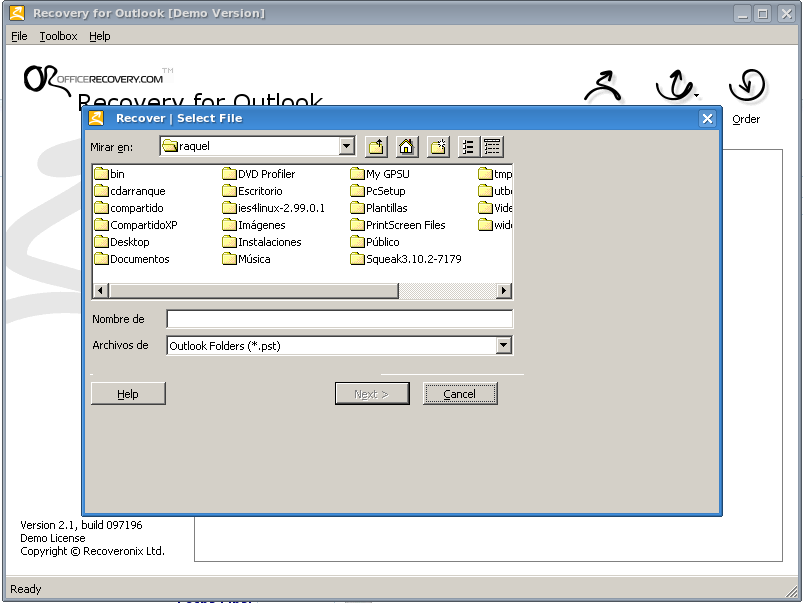Screen dimensions: 803x603
Task: Select the 'DVD Profiler' folder
Action: click(259, 174)
